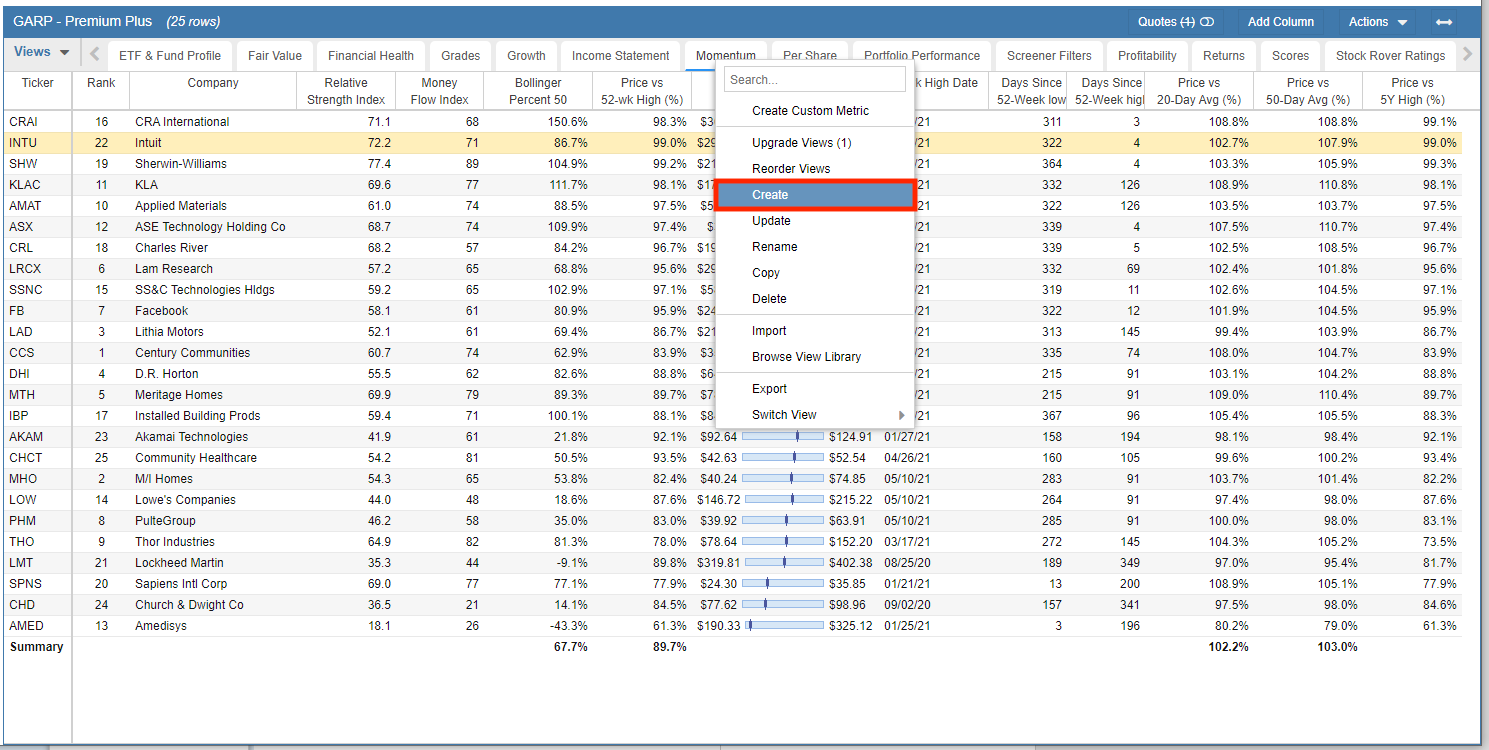Viewport: 1489px width, 750px height.
Task: Click Create in the context menu
Action: coord(815,195)
